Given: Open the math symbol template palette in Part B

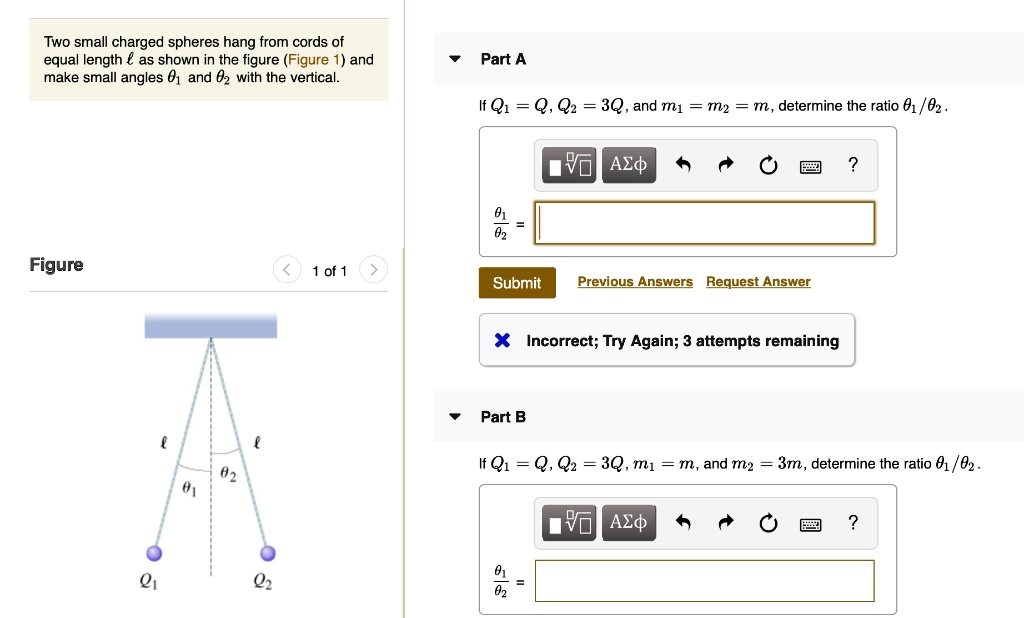Looking at the screenshot, I should [568, 522].
